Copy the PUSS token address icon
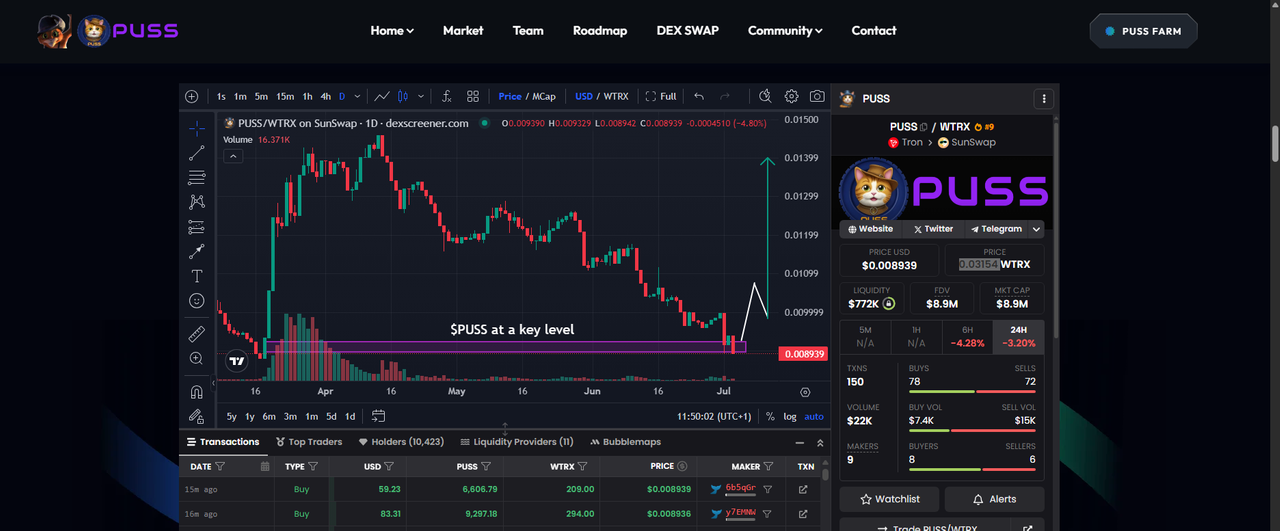The width and height of the screenshot is (1280, 531). 924,127
